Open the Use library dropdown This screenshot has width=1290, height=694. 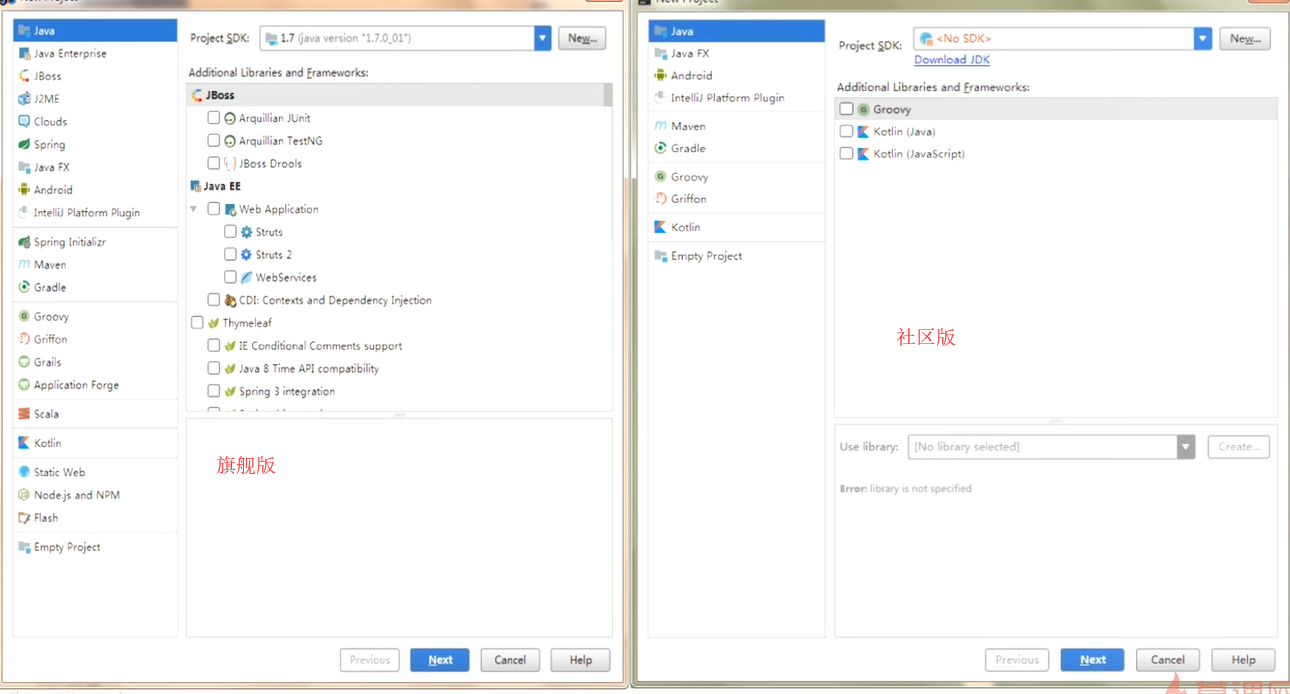pos(1186,447)
